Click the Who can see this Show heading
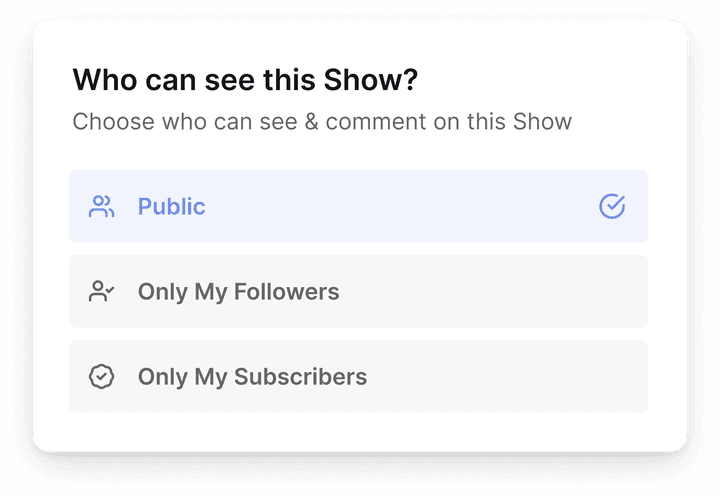Image resolution: width=720 pixels, height=497 pixels. [245, 79]
